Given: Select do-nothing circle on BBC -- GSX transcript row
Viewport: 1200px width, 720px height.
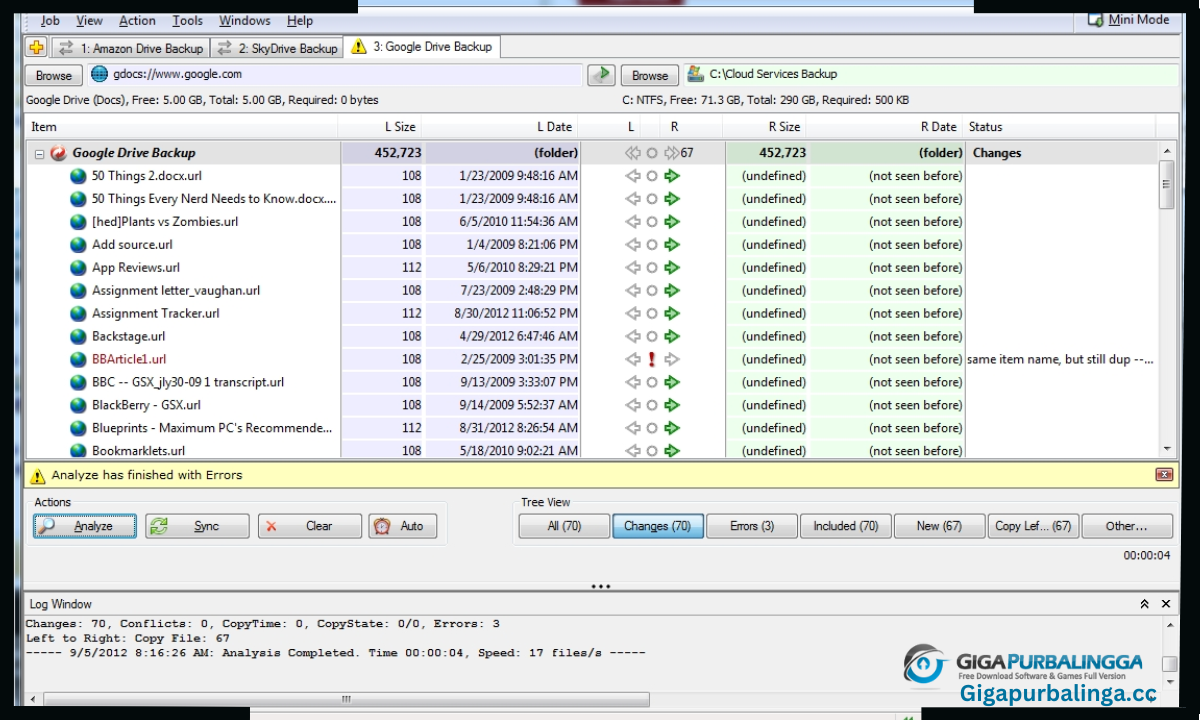Looking at the screenshot, I should coord(652,383).
